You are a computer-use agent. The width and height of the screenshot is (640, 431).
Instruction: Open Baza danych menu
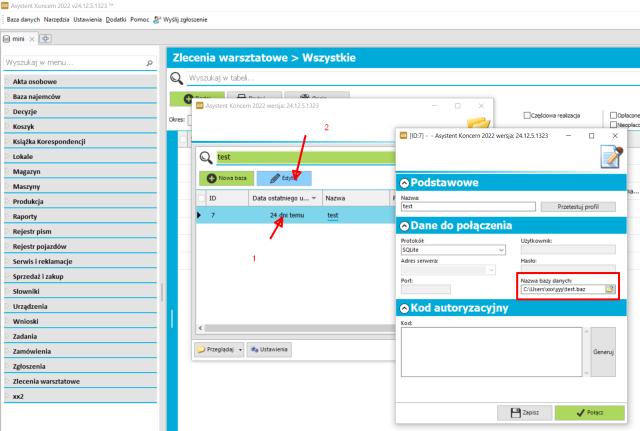coord(23,20)
